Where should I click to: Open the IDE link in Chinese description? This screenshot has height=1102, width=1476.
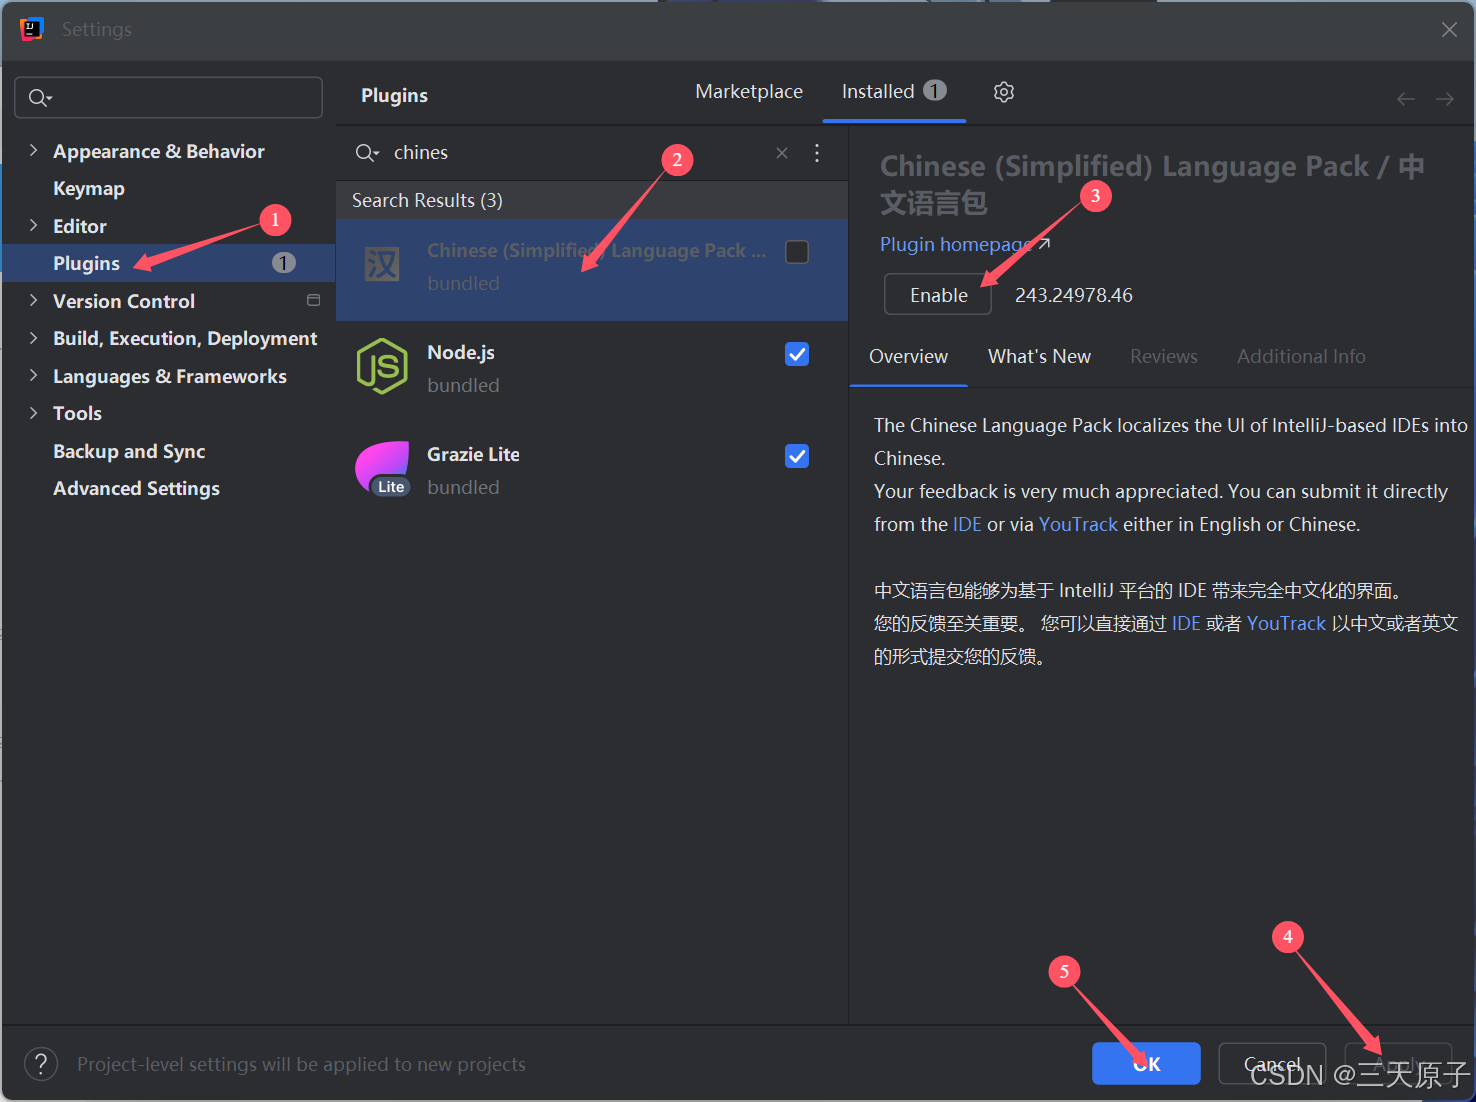click(x=1186, y=623)
